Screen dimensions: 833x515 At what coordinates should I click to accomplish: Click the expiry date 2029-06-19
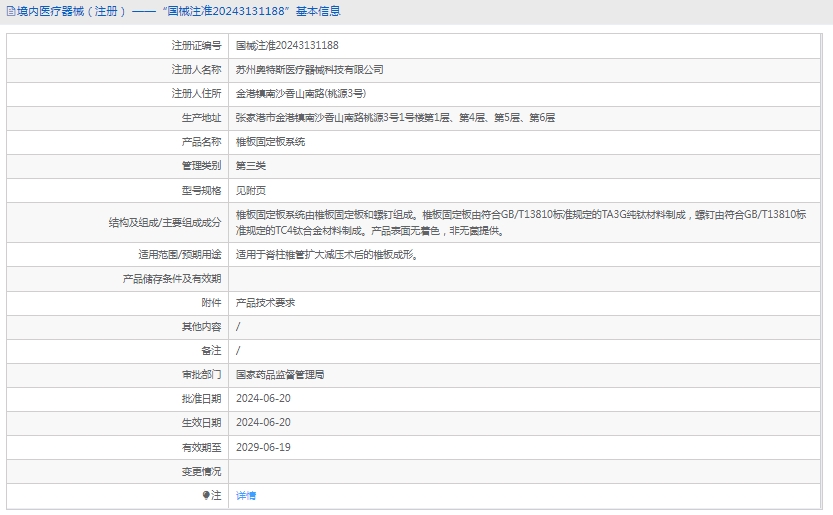pos(263,447)
